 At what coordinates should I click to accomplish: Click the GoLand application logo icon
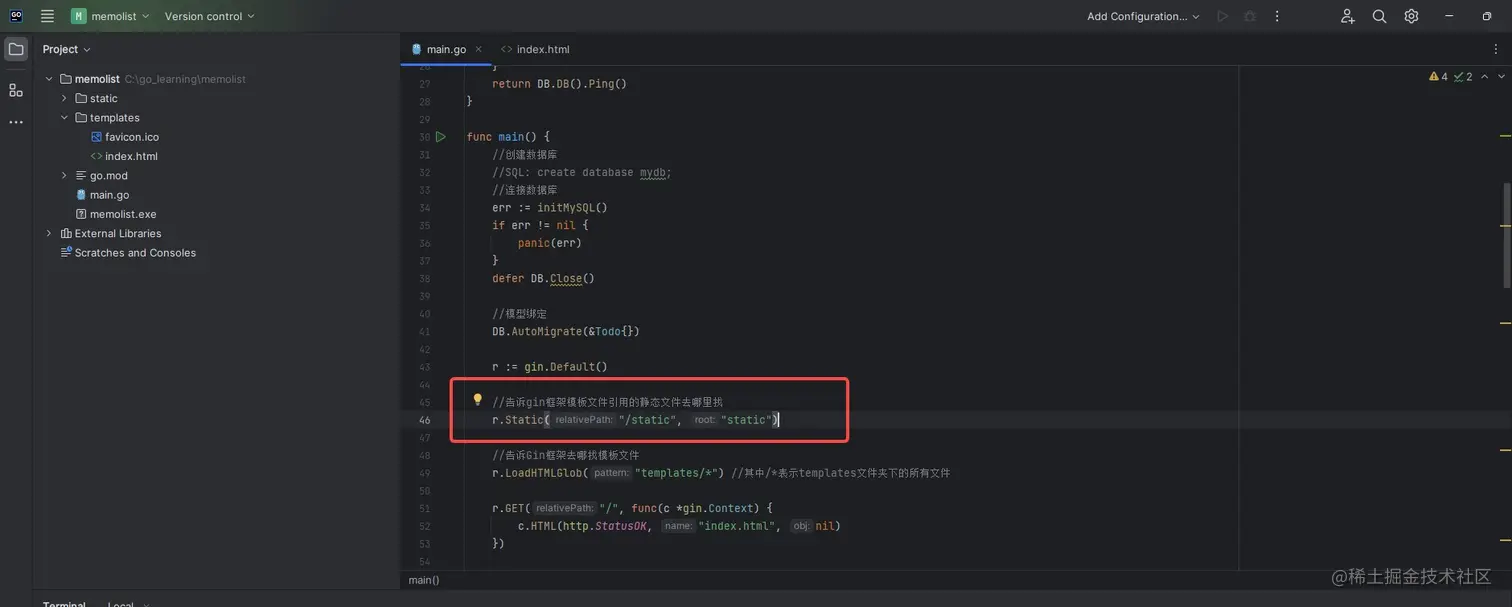(16, 16)
